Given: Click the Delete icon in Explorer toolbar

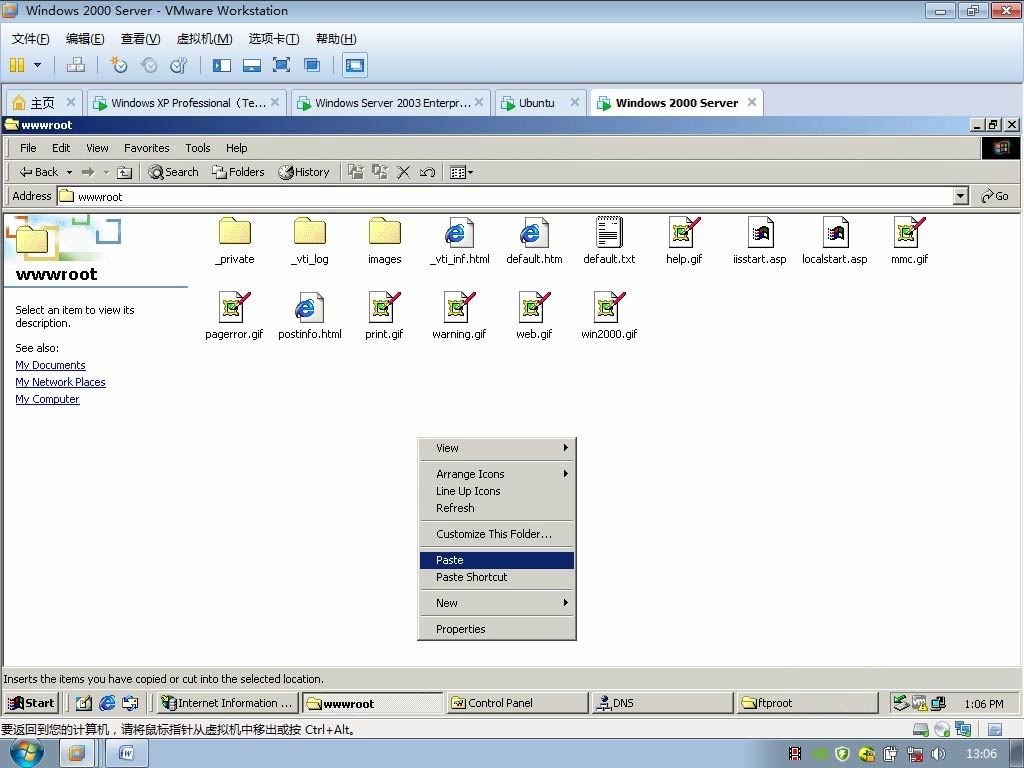Looking at the screenshot, I should (x=404, y=172).
